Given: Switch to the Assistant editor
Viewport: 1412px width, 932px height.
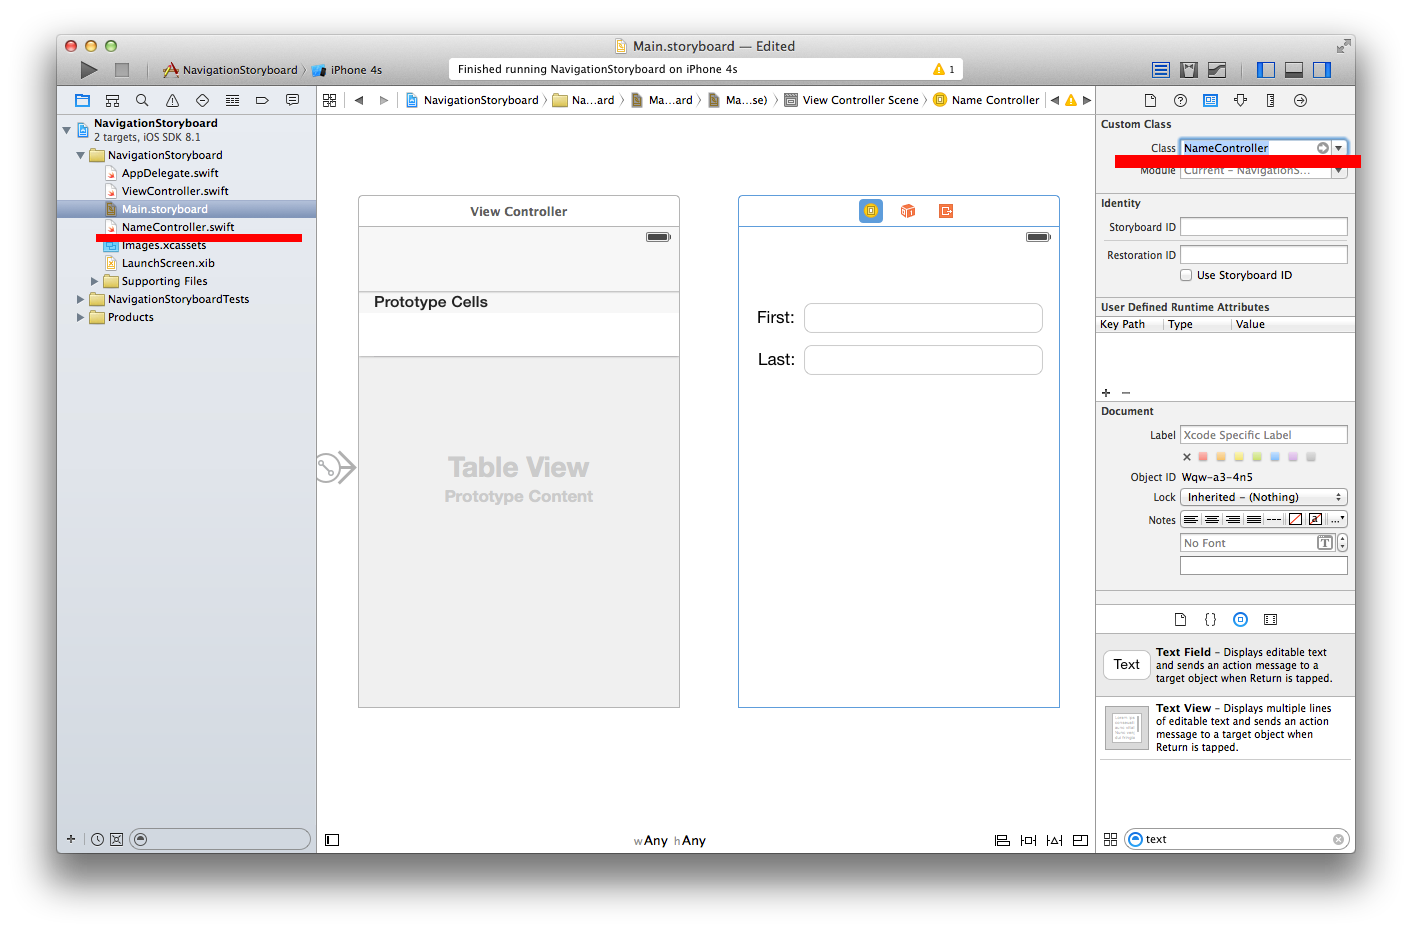Looking at the screenshot, I should 1189,70.
